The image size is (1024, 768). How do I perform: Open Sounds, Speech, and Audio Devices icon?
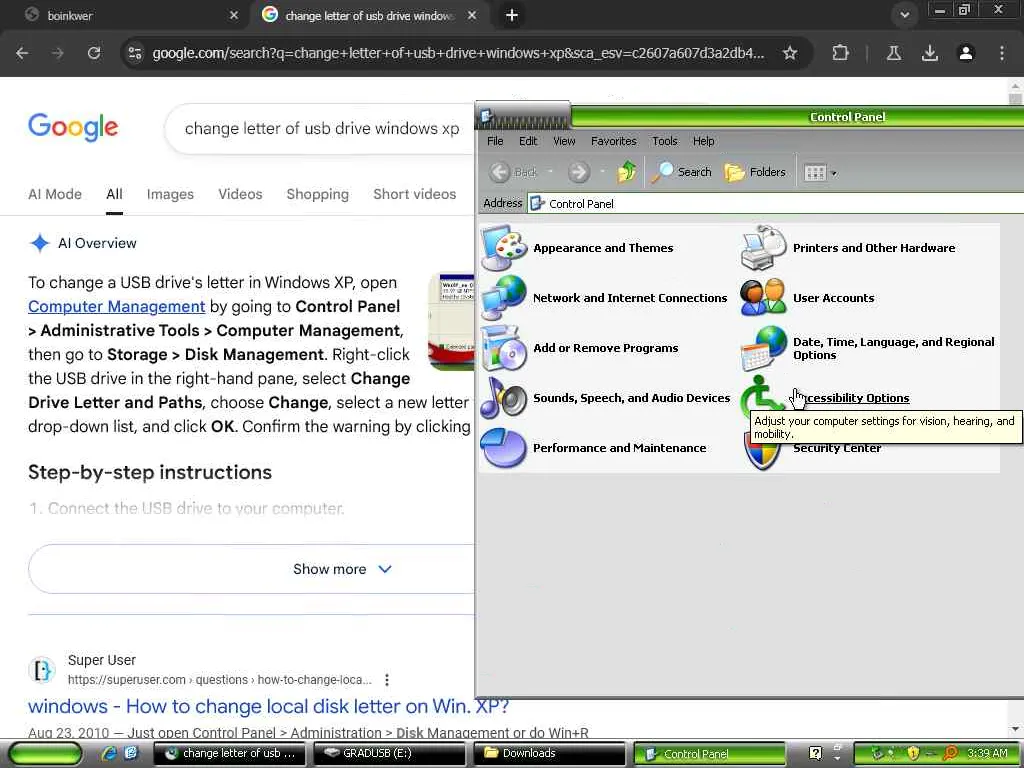[x=504, y=398]
